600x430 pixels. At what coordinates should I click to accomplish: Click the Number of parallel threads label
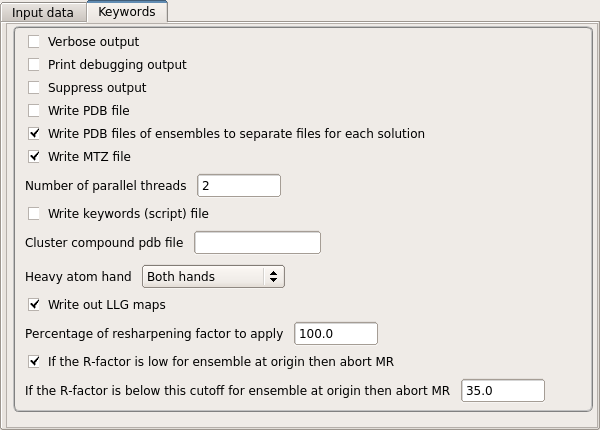coord(106,186)
